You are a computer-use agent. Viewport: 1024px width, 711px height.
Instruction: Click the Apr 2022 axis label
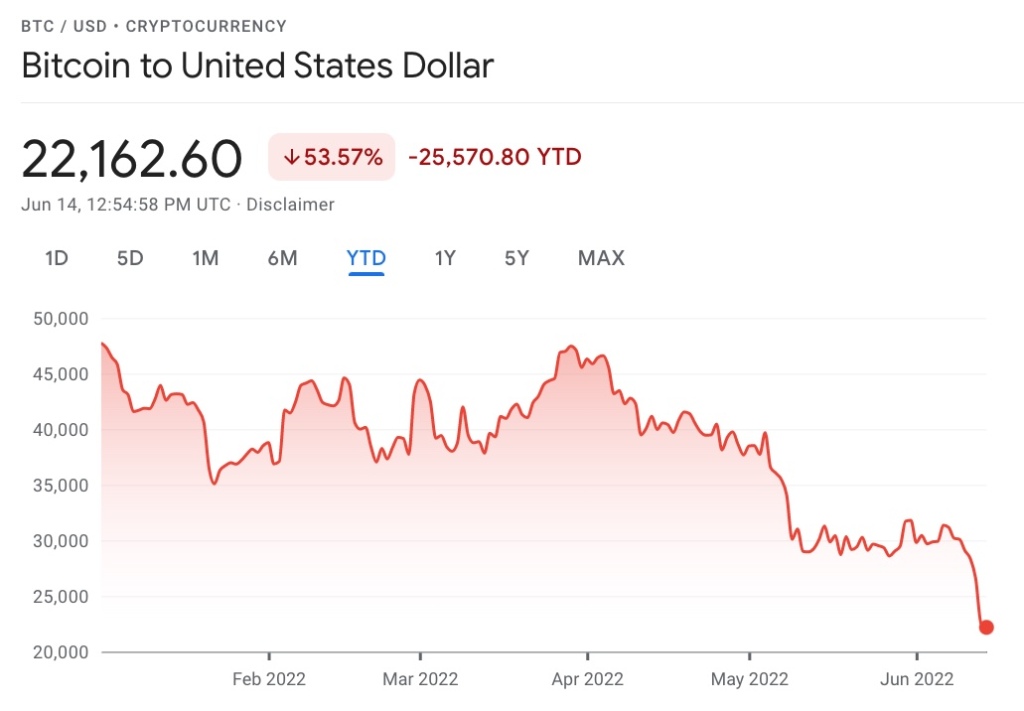pyautogui.click(x=586, y=679)
